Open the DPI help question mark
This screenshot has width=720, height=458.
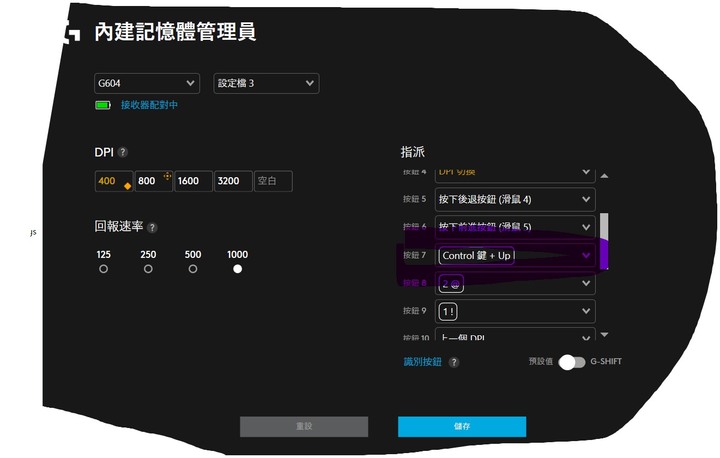pos(123,152)
